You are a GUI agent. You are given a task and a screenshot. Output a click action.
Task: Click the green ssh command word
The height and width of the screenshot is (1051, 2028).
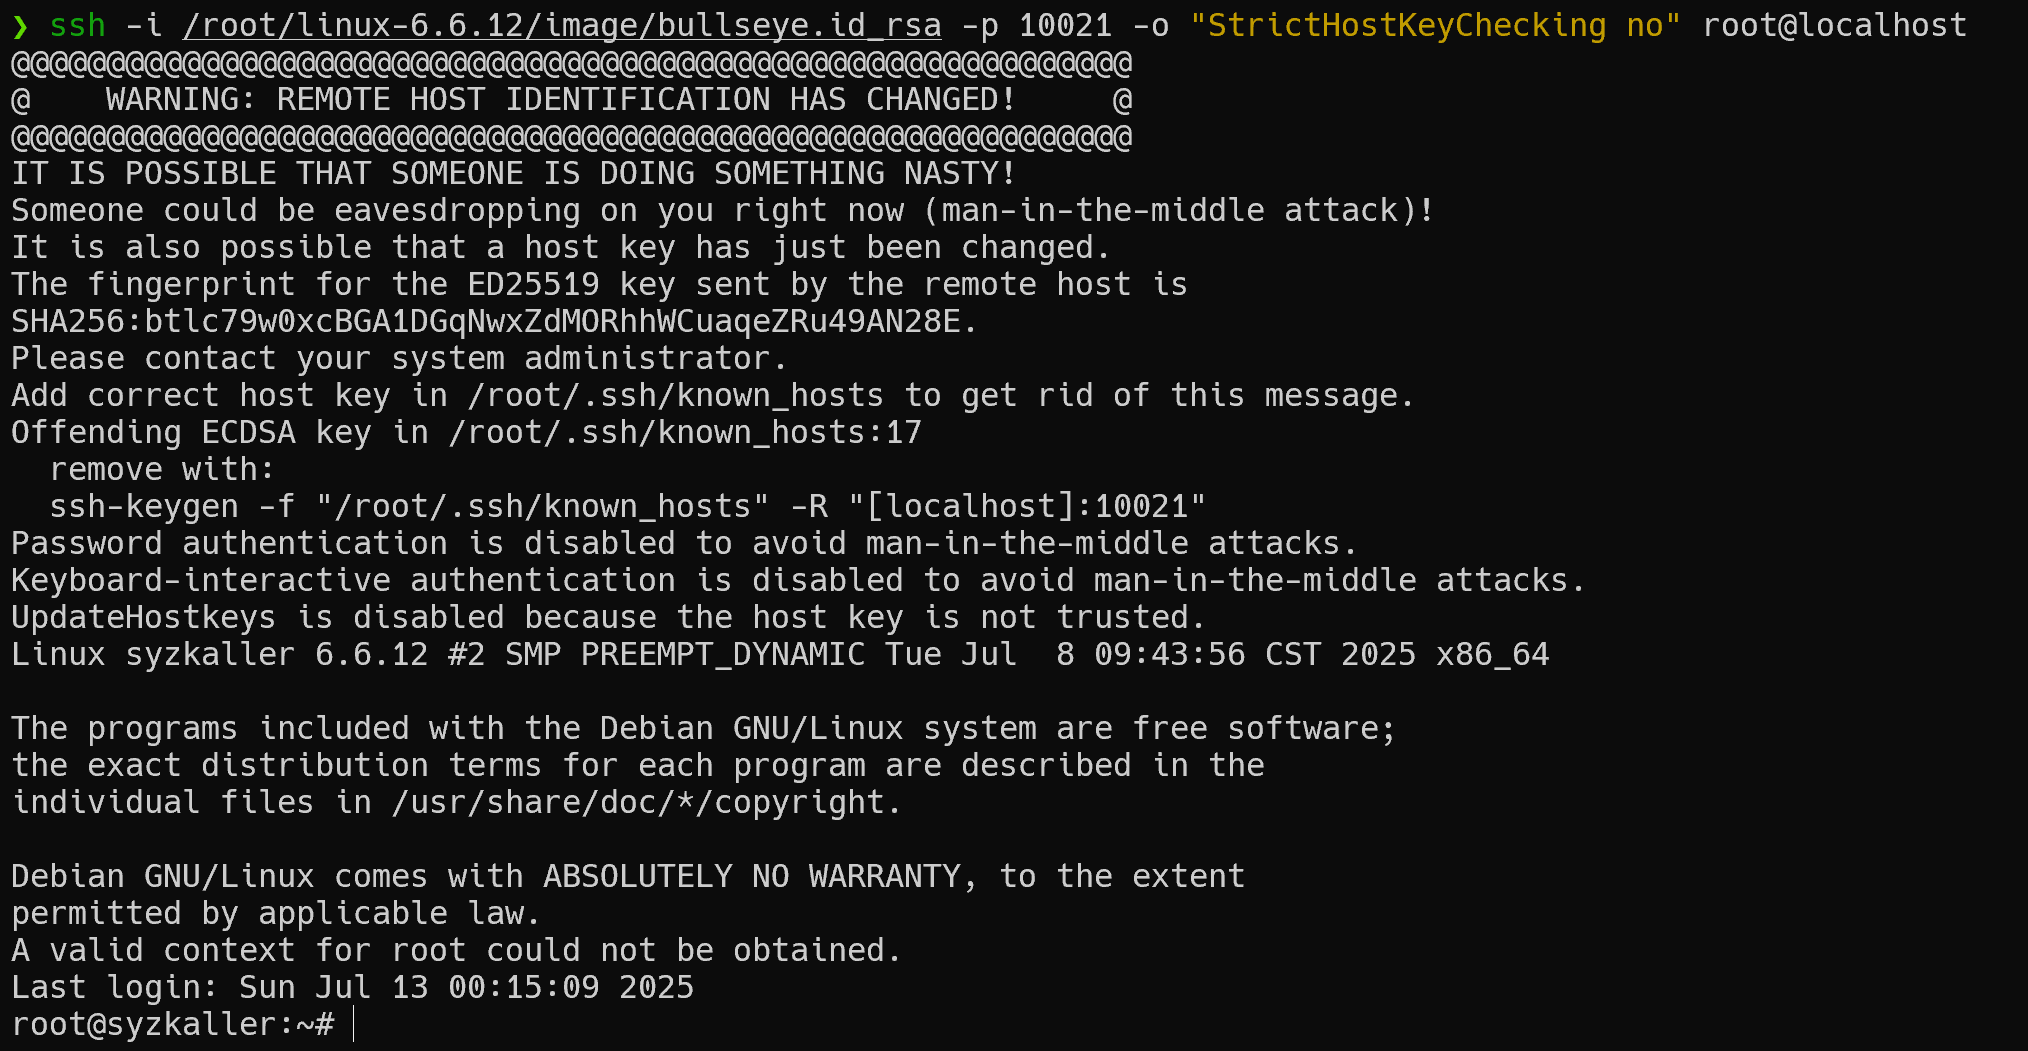click(77, 26)
